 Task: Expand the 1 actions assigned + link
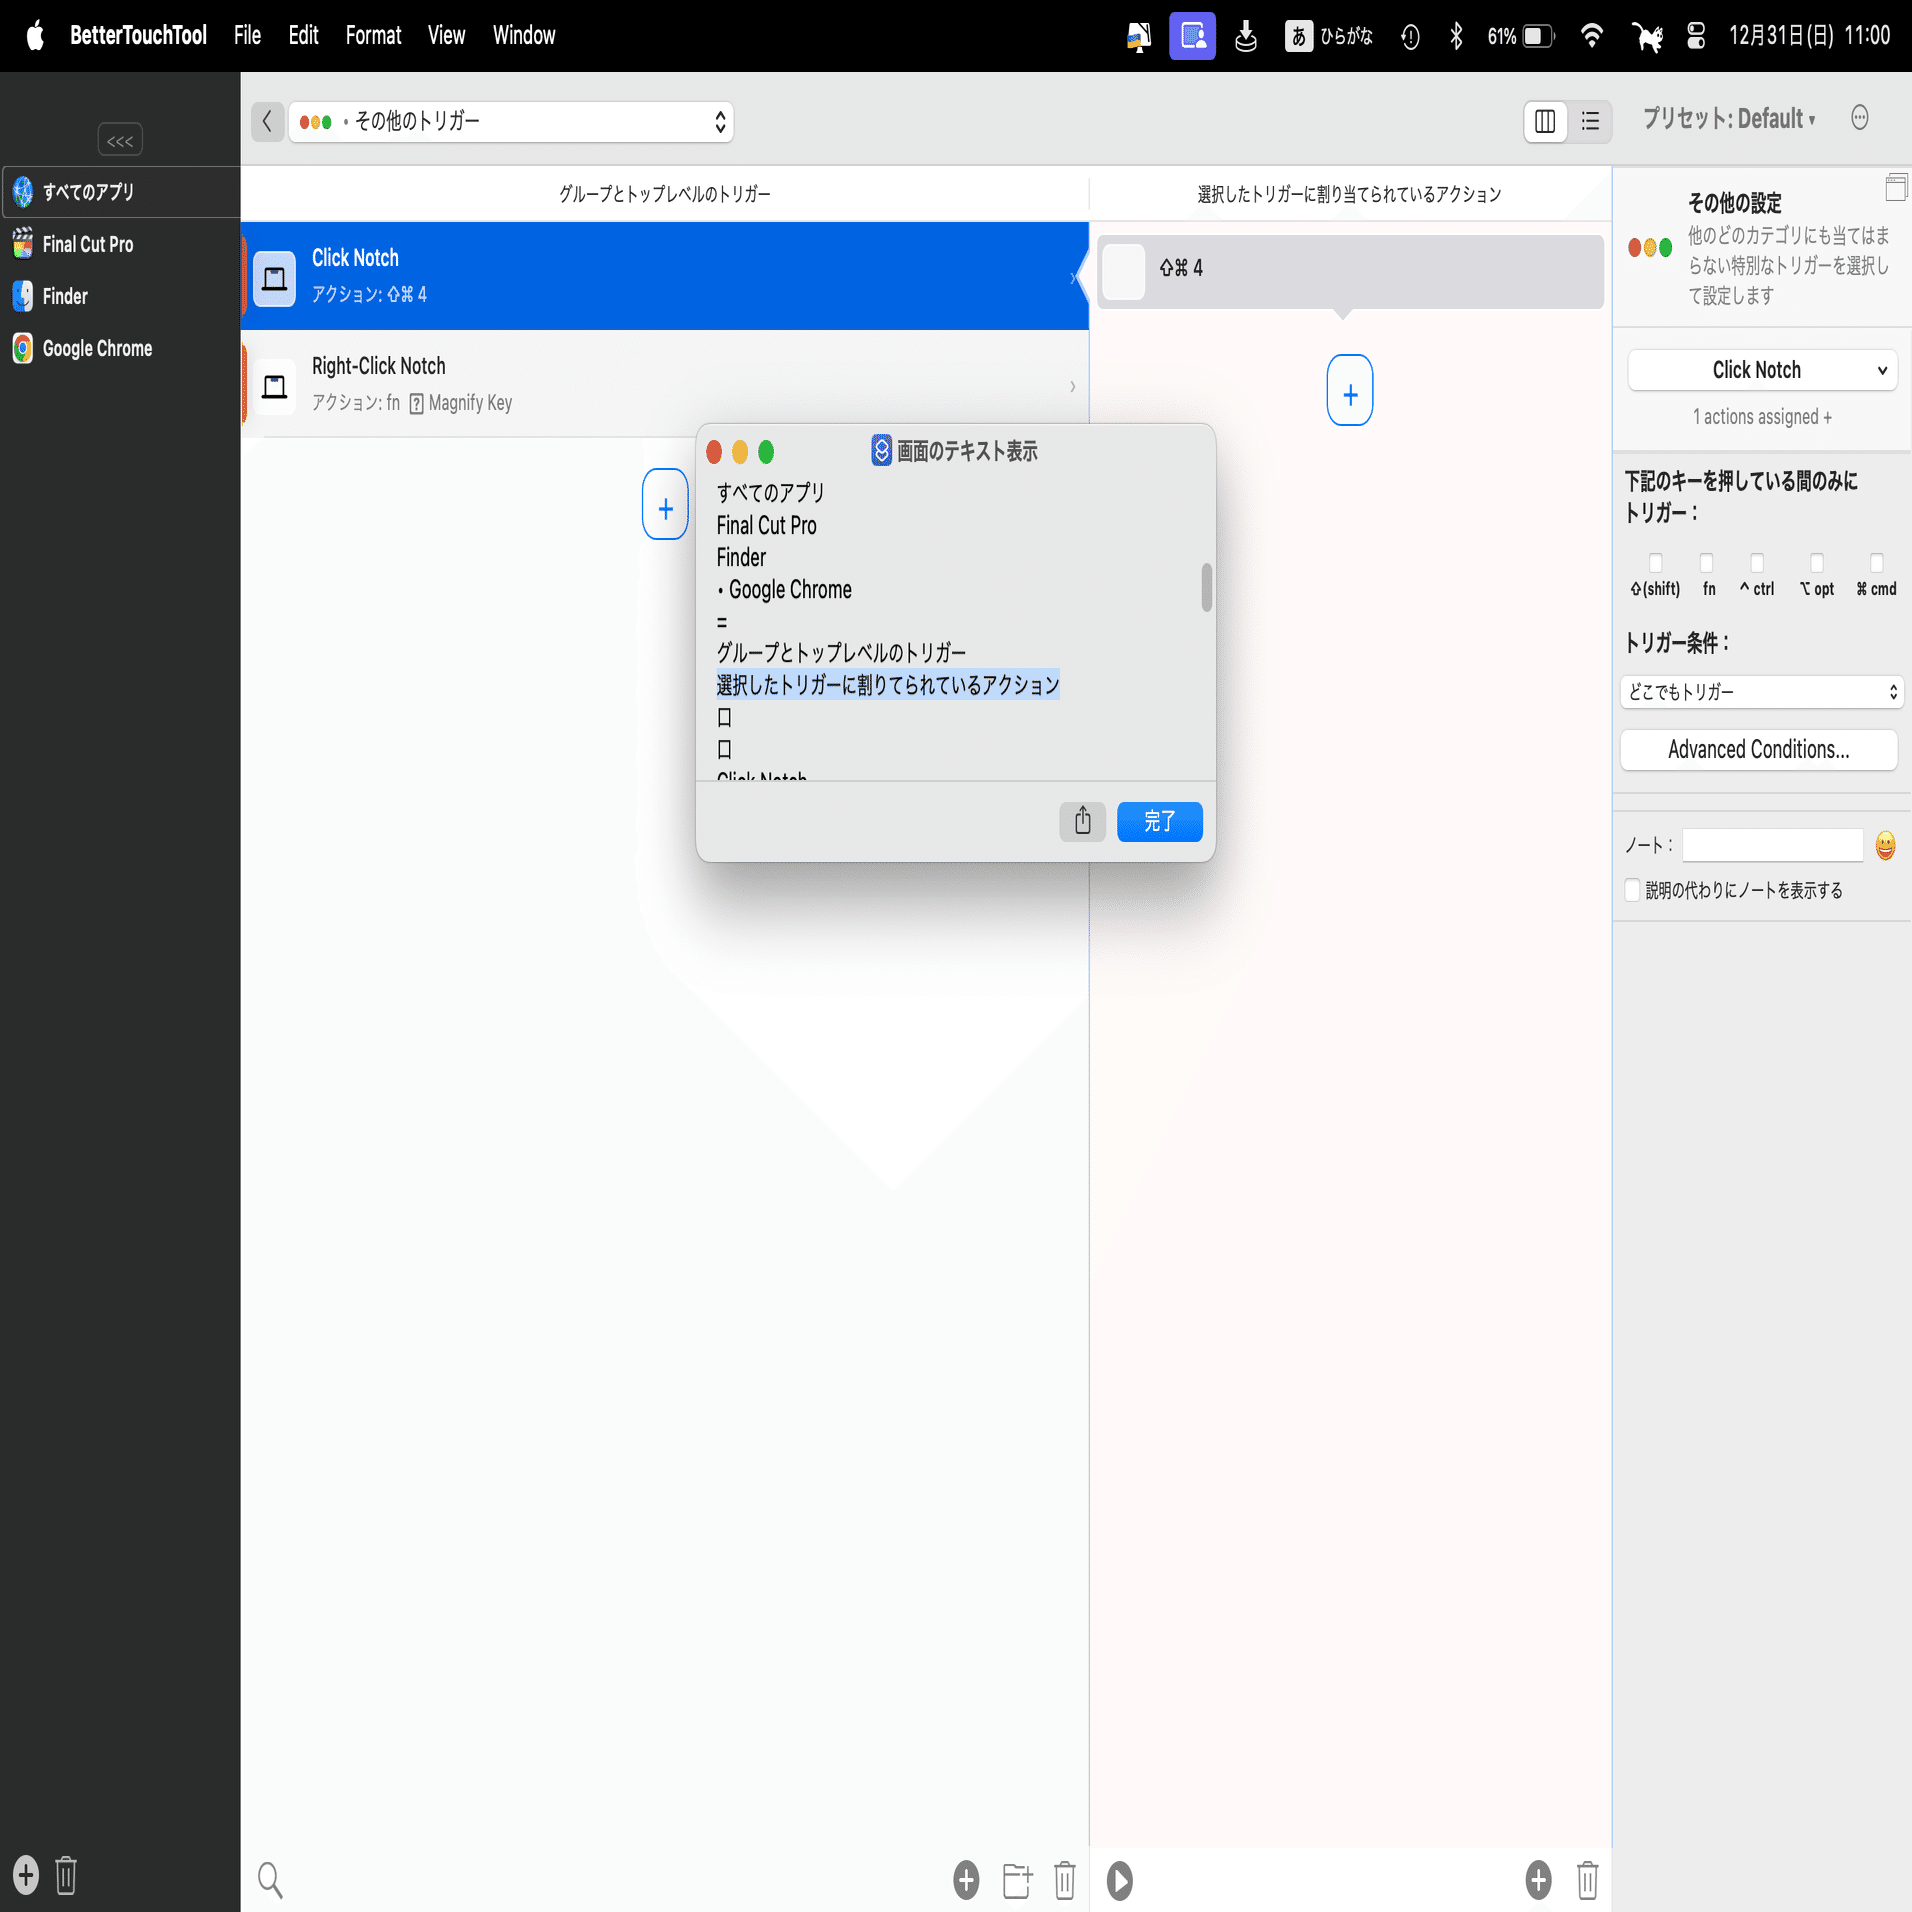tap(1762, 417)
